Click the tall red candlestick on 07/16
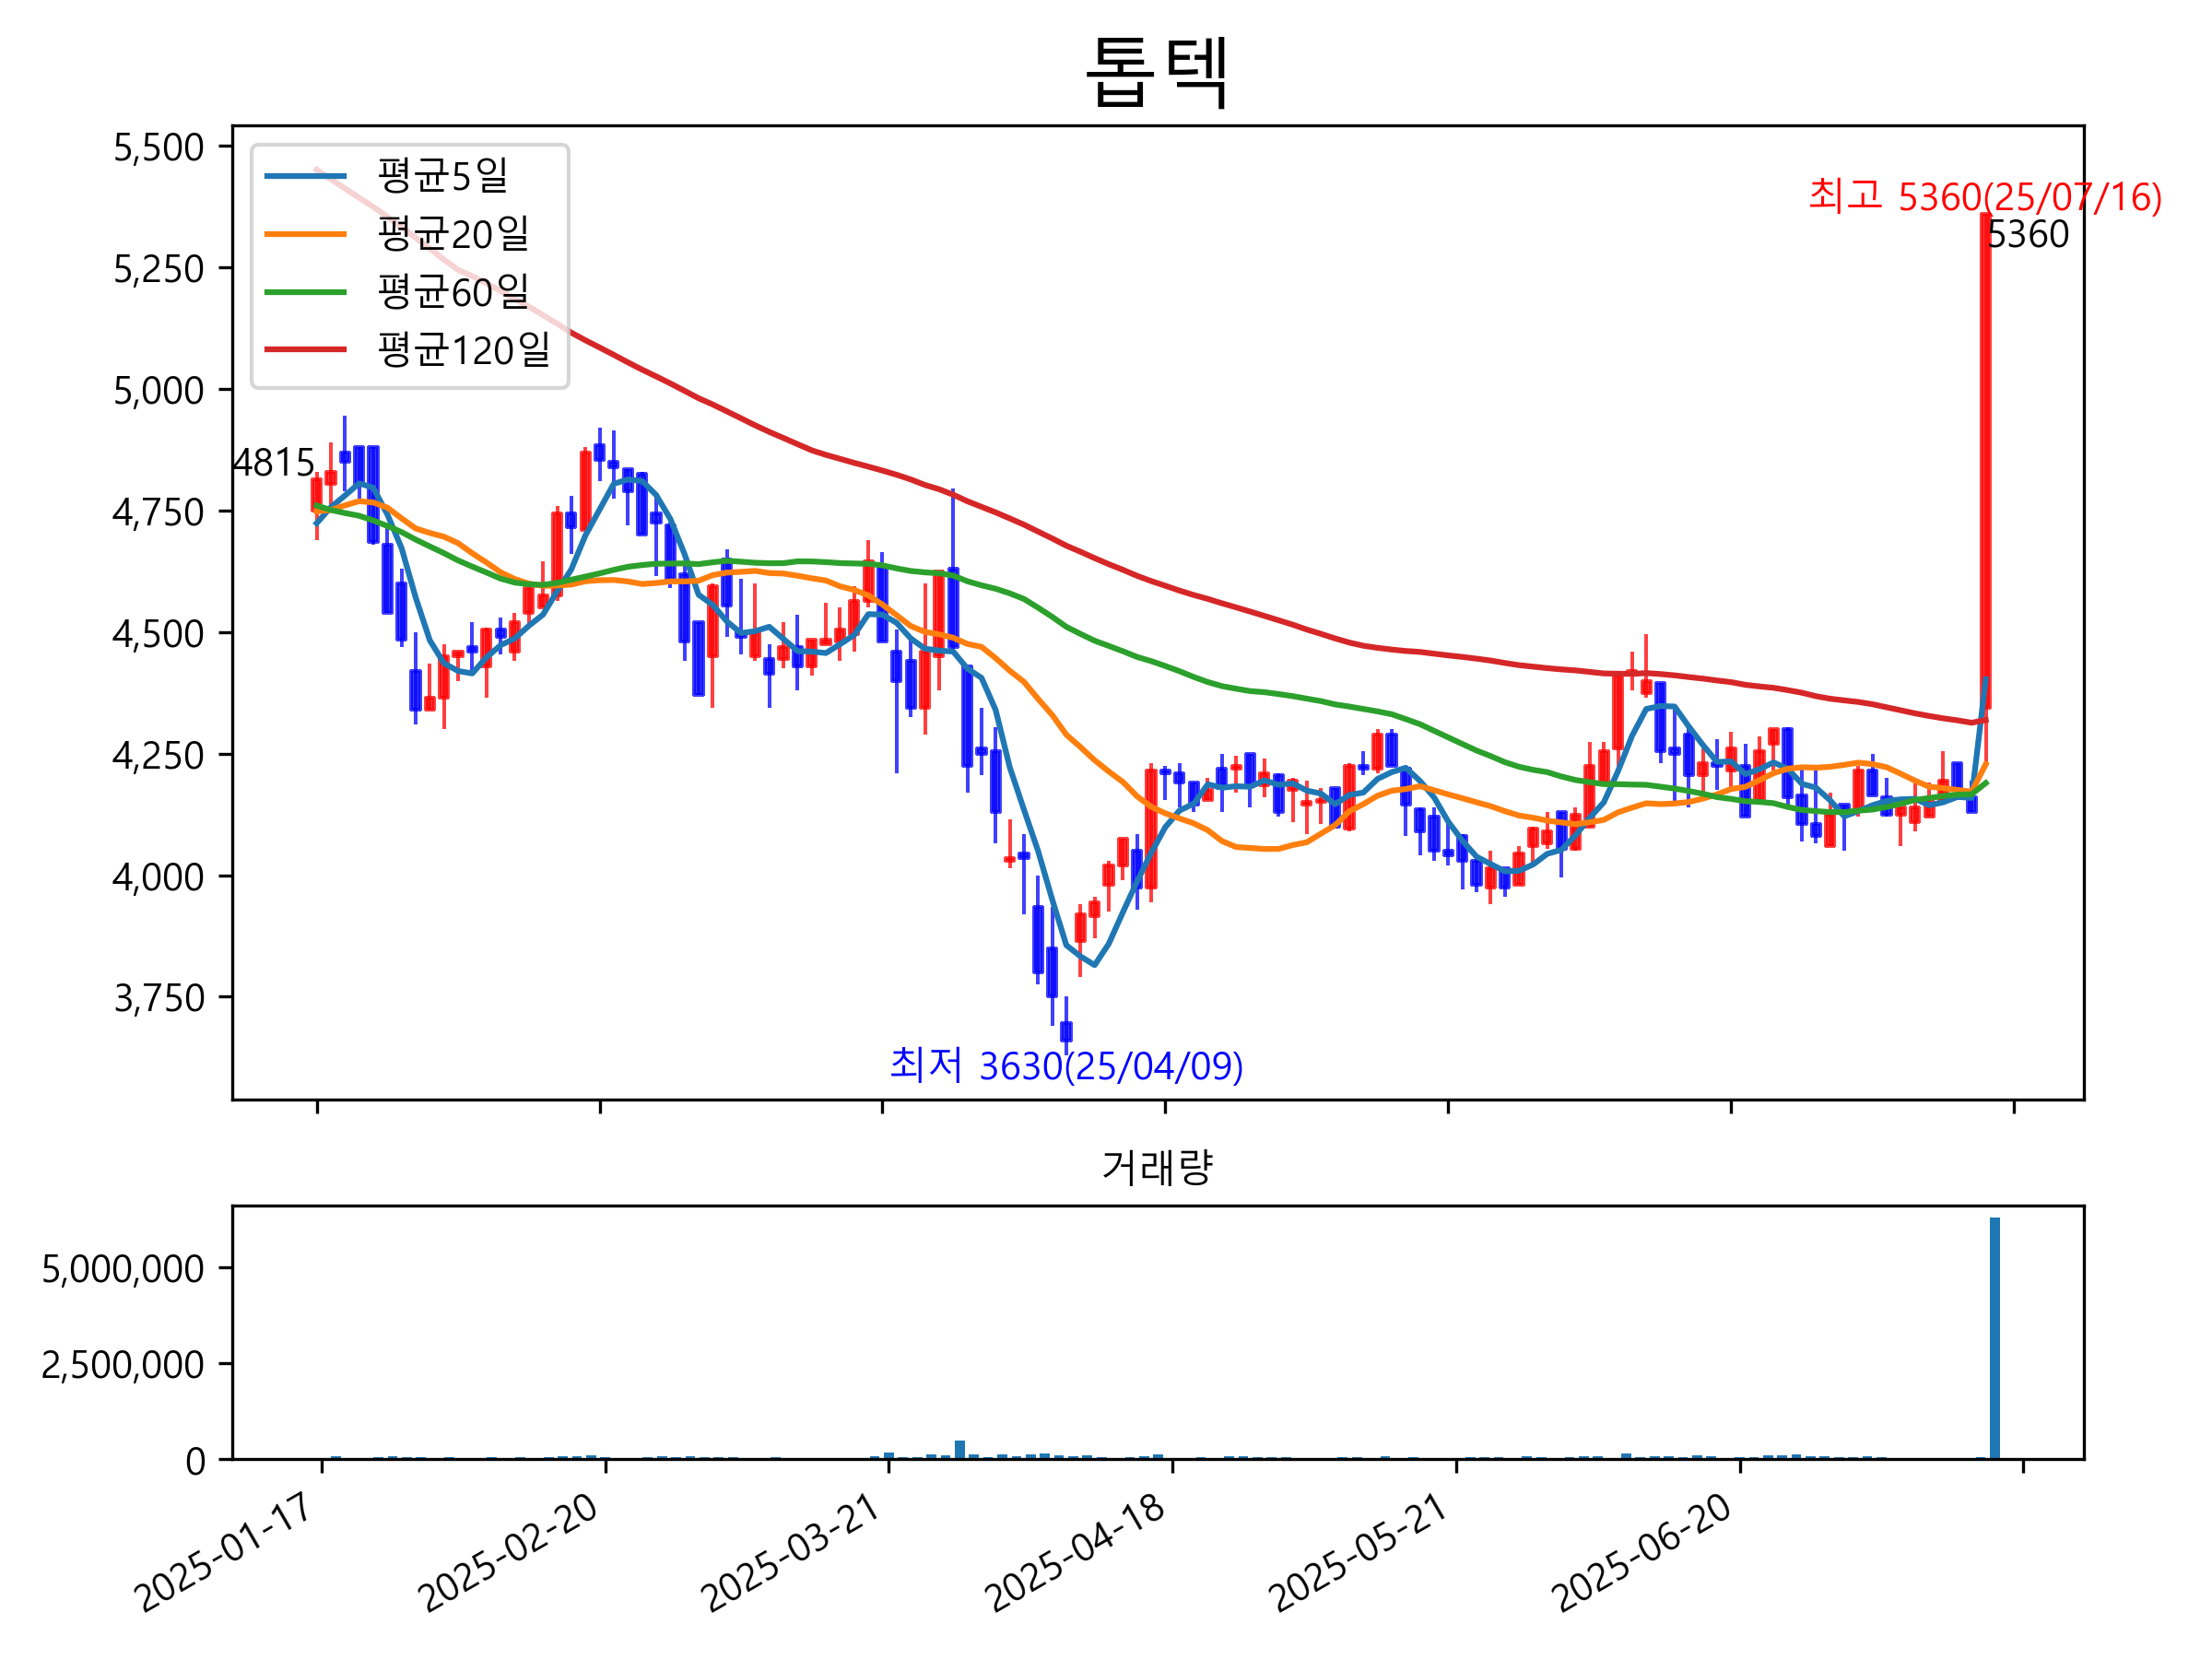 point(1985,450)
